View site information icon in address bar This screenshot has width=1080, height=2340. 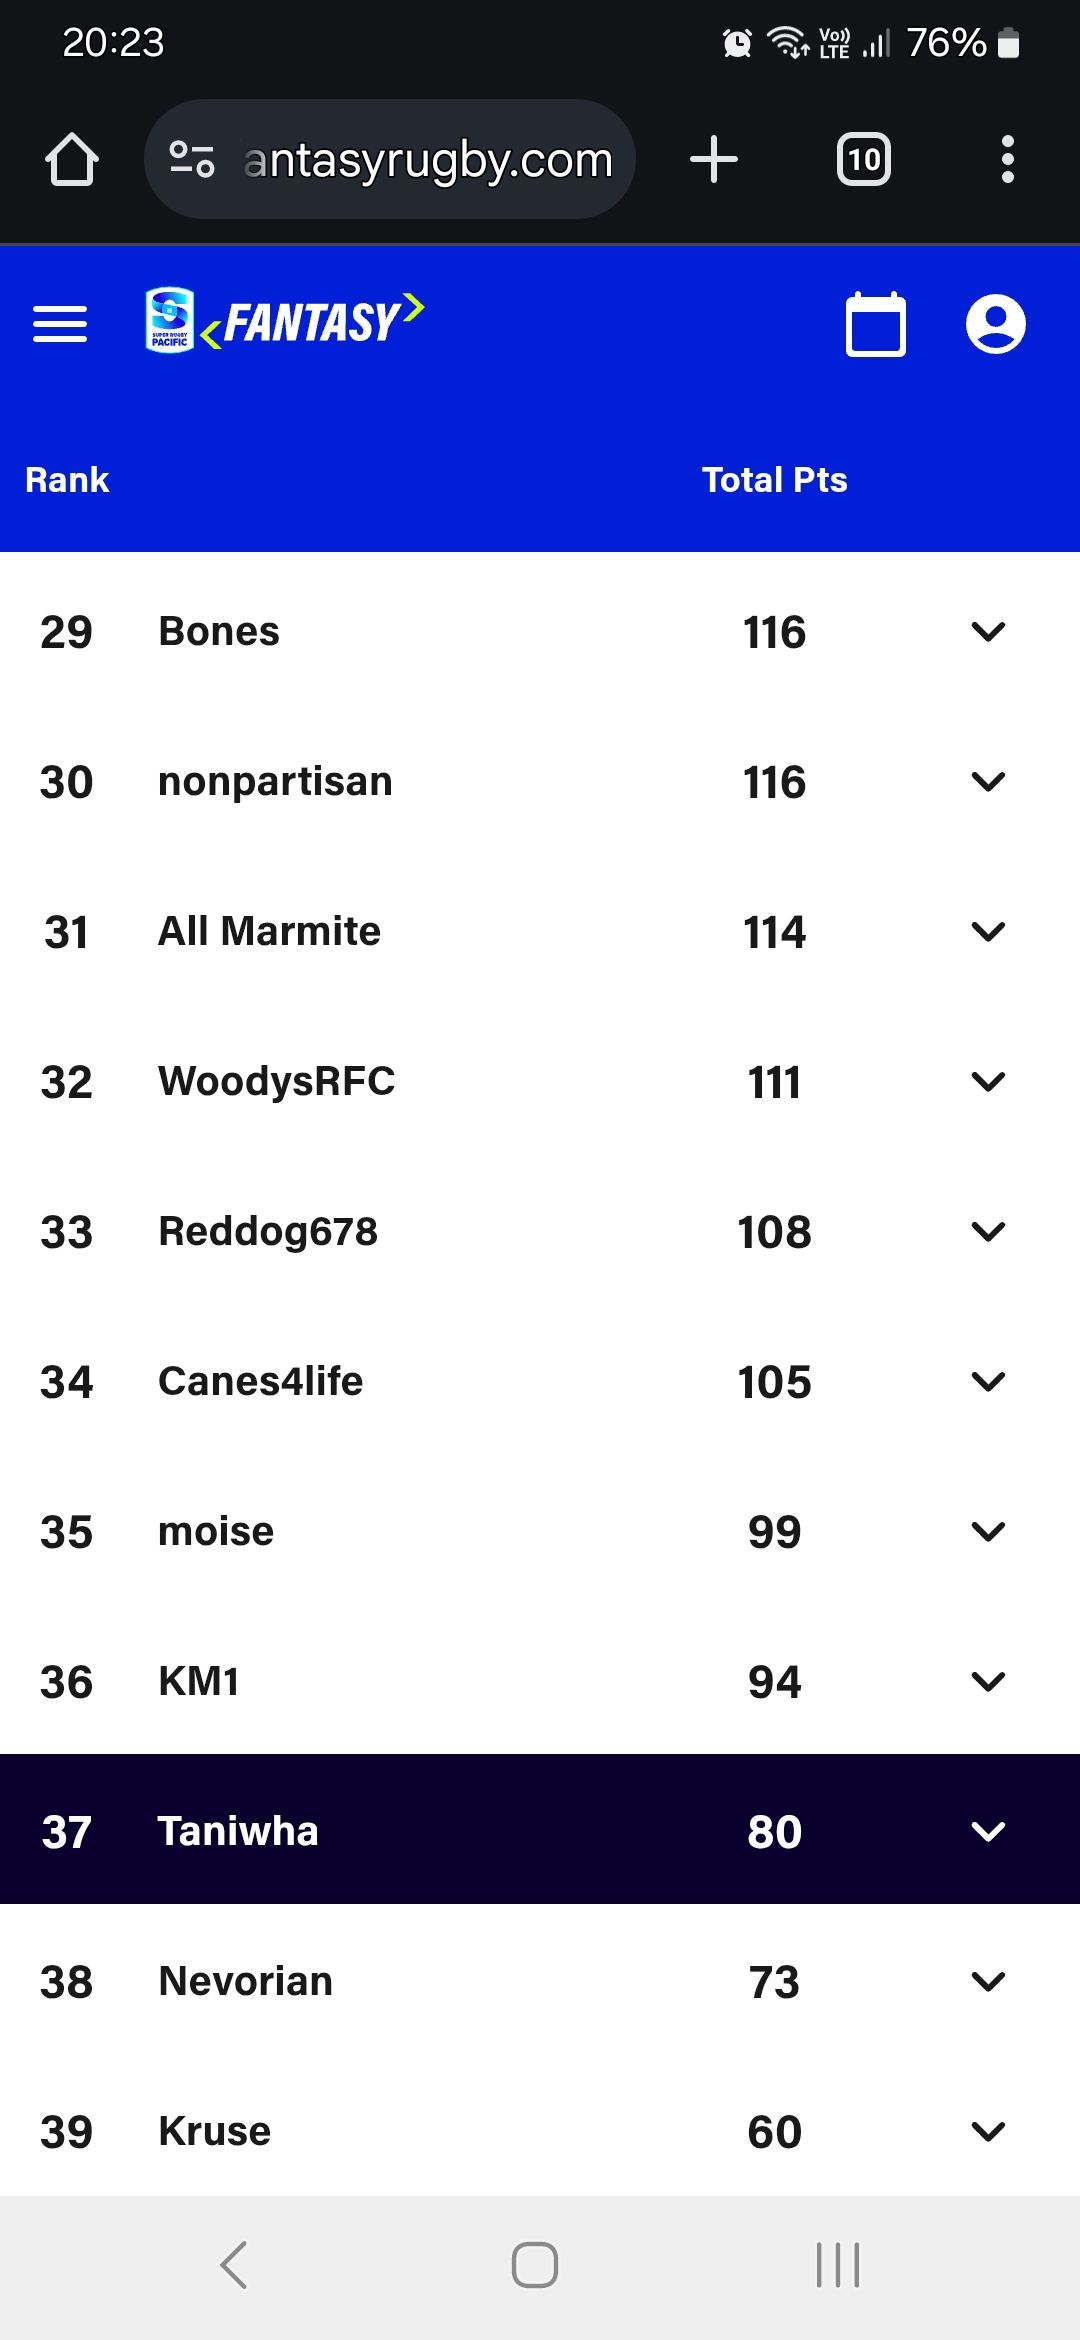coord(192,160)
